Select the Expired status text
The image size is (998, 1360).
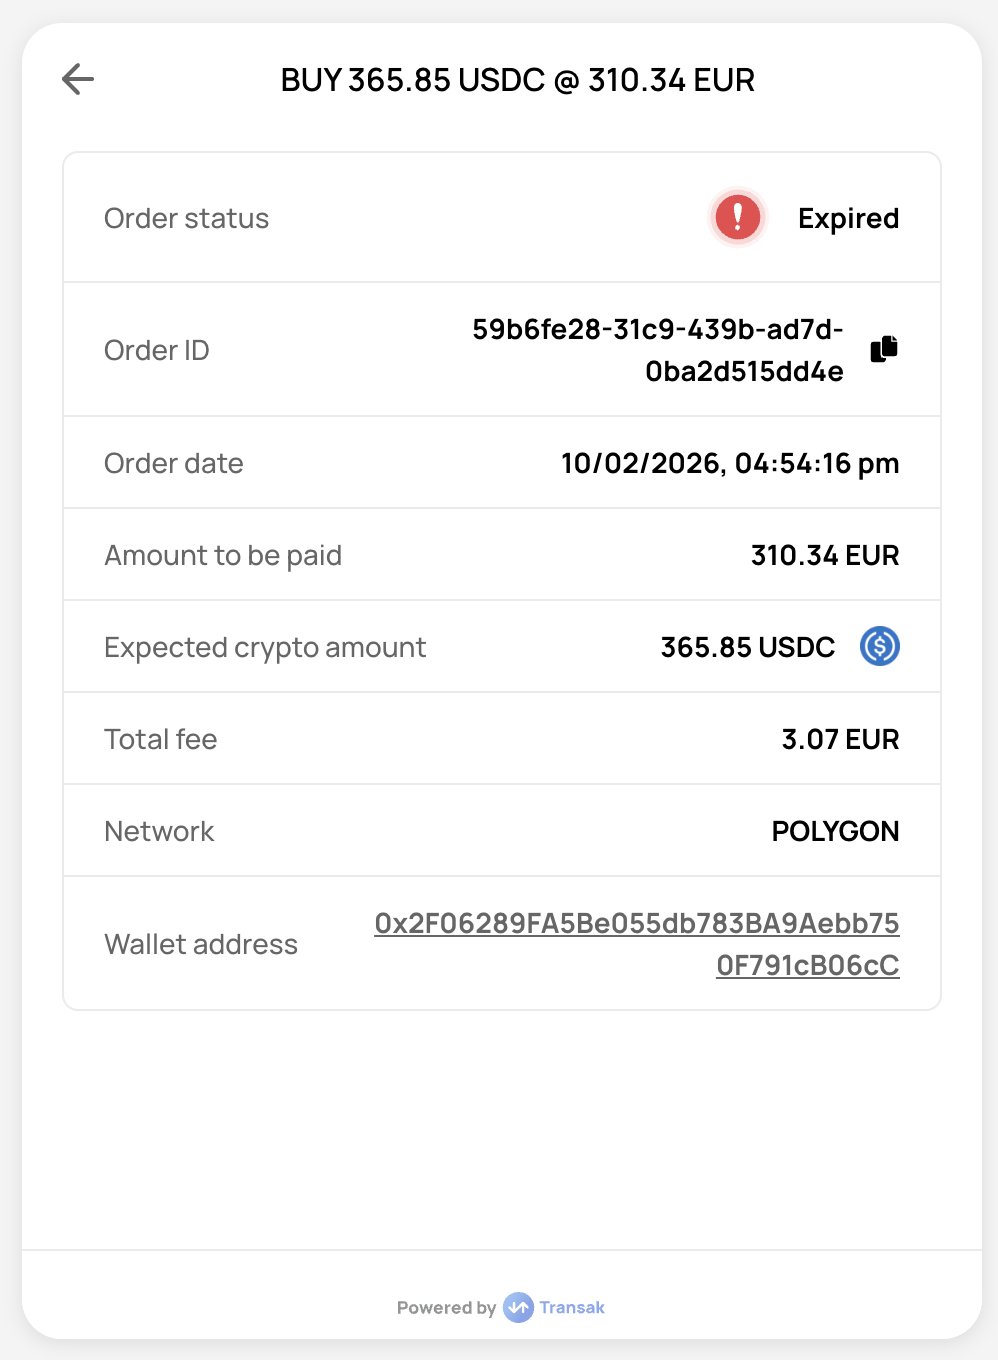pyautogui.click(x=848, y=218)
